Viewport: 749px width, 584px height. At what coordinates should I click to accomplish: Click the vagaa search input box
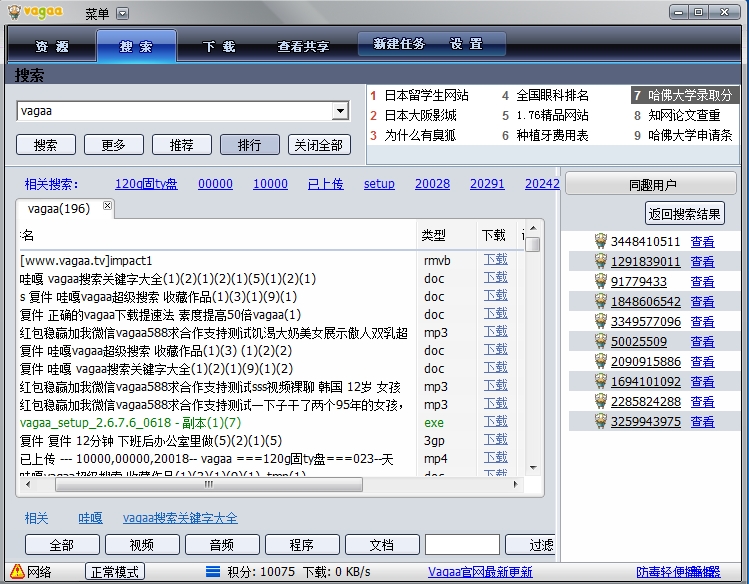point(175,111)
